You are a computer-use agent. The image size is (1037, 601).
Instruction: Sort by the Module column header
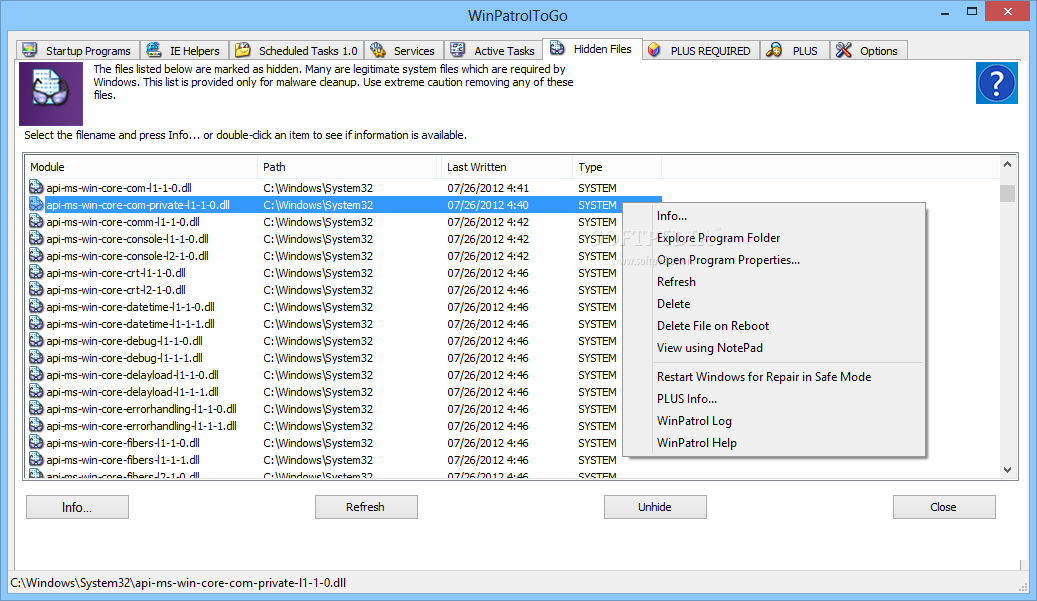141,167
